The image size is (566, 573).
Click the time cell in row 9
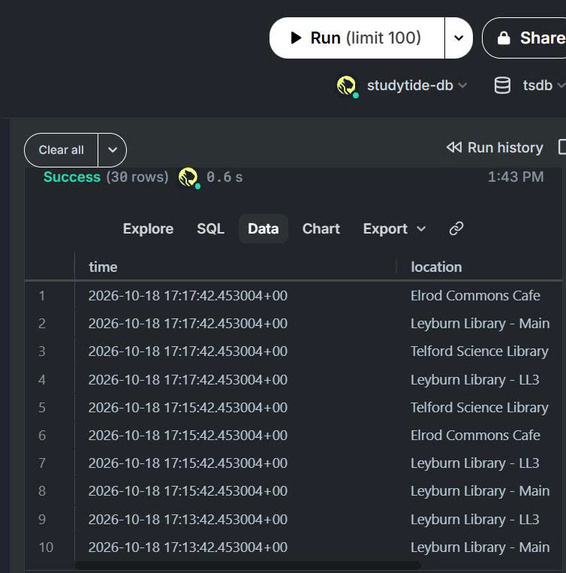pyautogui.click(x=188, y=519)
